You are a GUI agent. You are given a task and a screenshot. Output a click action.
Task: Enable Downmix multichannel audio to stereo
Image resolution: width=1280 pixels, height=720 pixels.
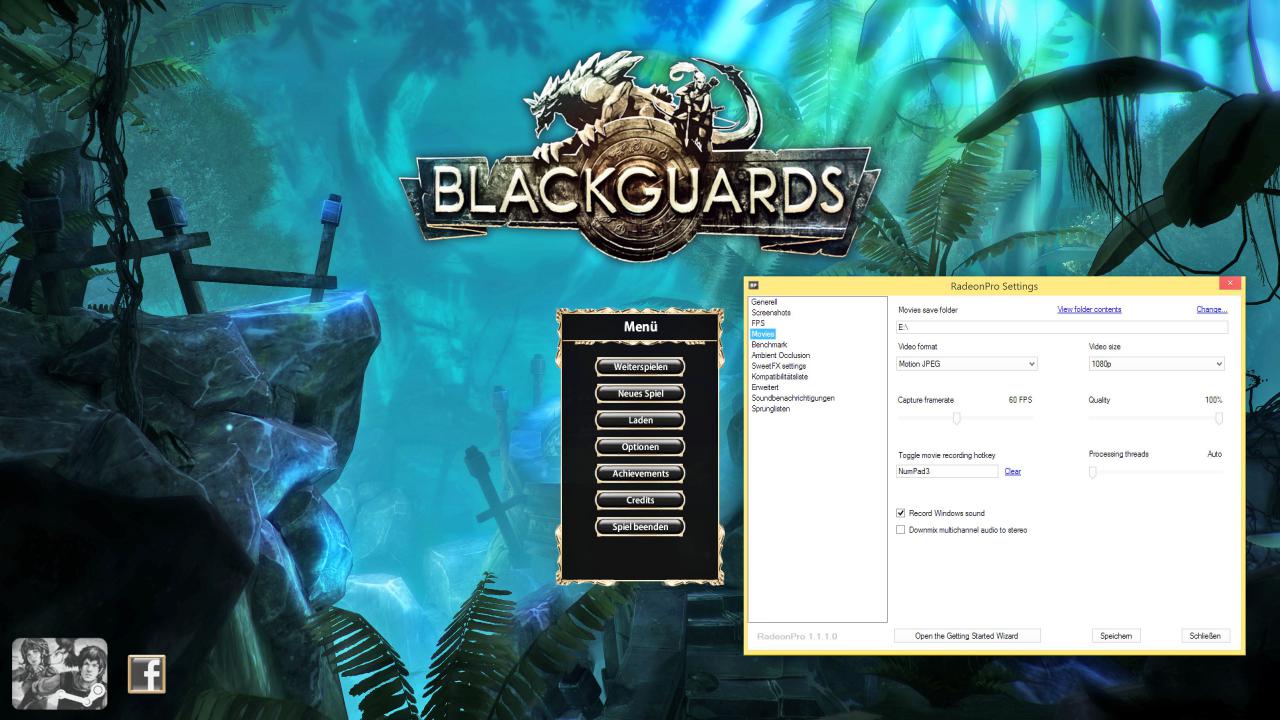click(x=901, y=530)
